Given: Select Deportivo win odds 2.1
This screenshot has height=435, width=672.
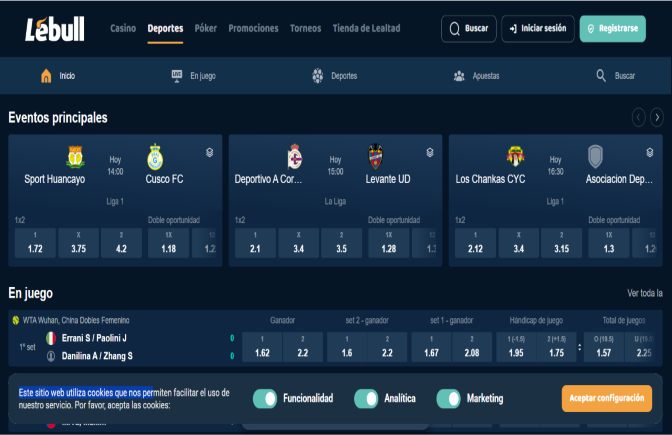Looking at the screenshot, I should (x=255, y=243).
